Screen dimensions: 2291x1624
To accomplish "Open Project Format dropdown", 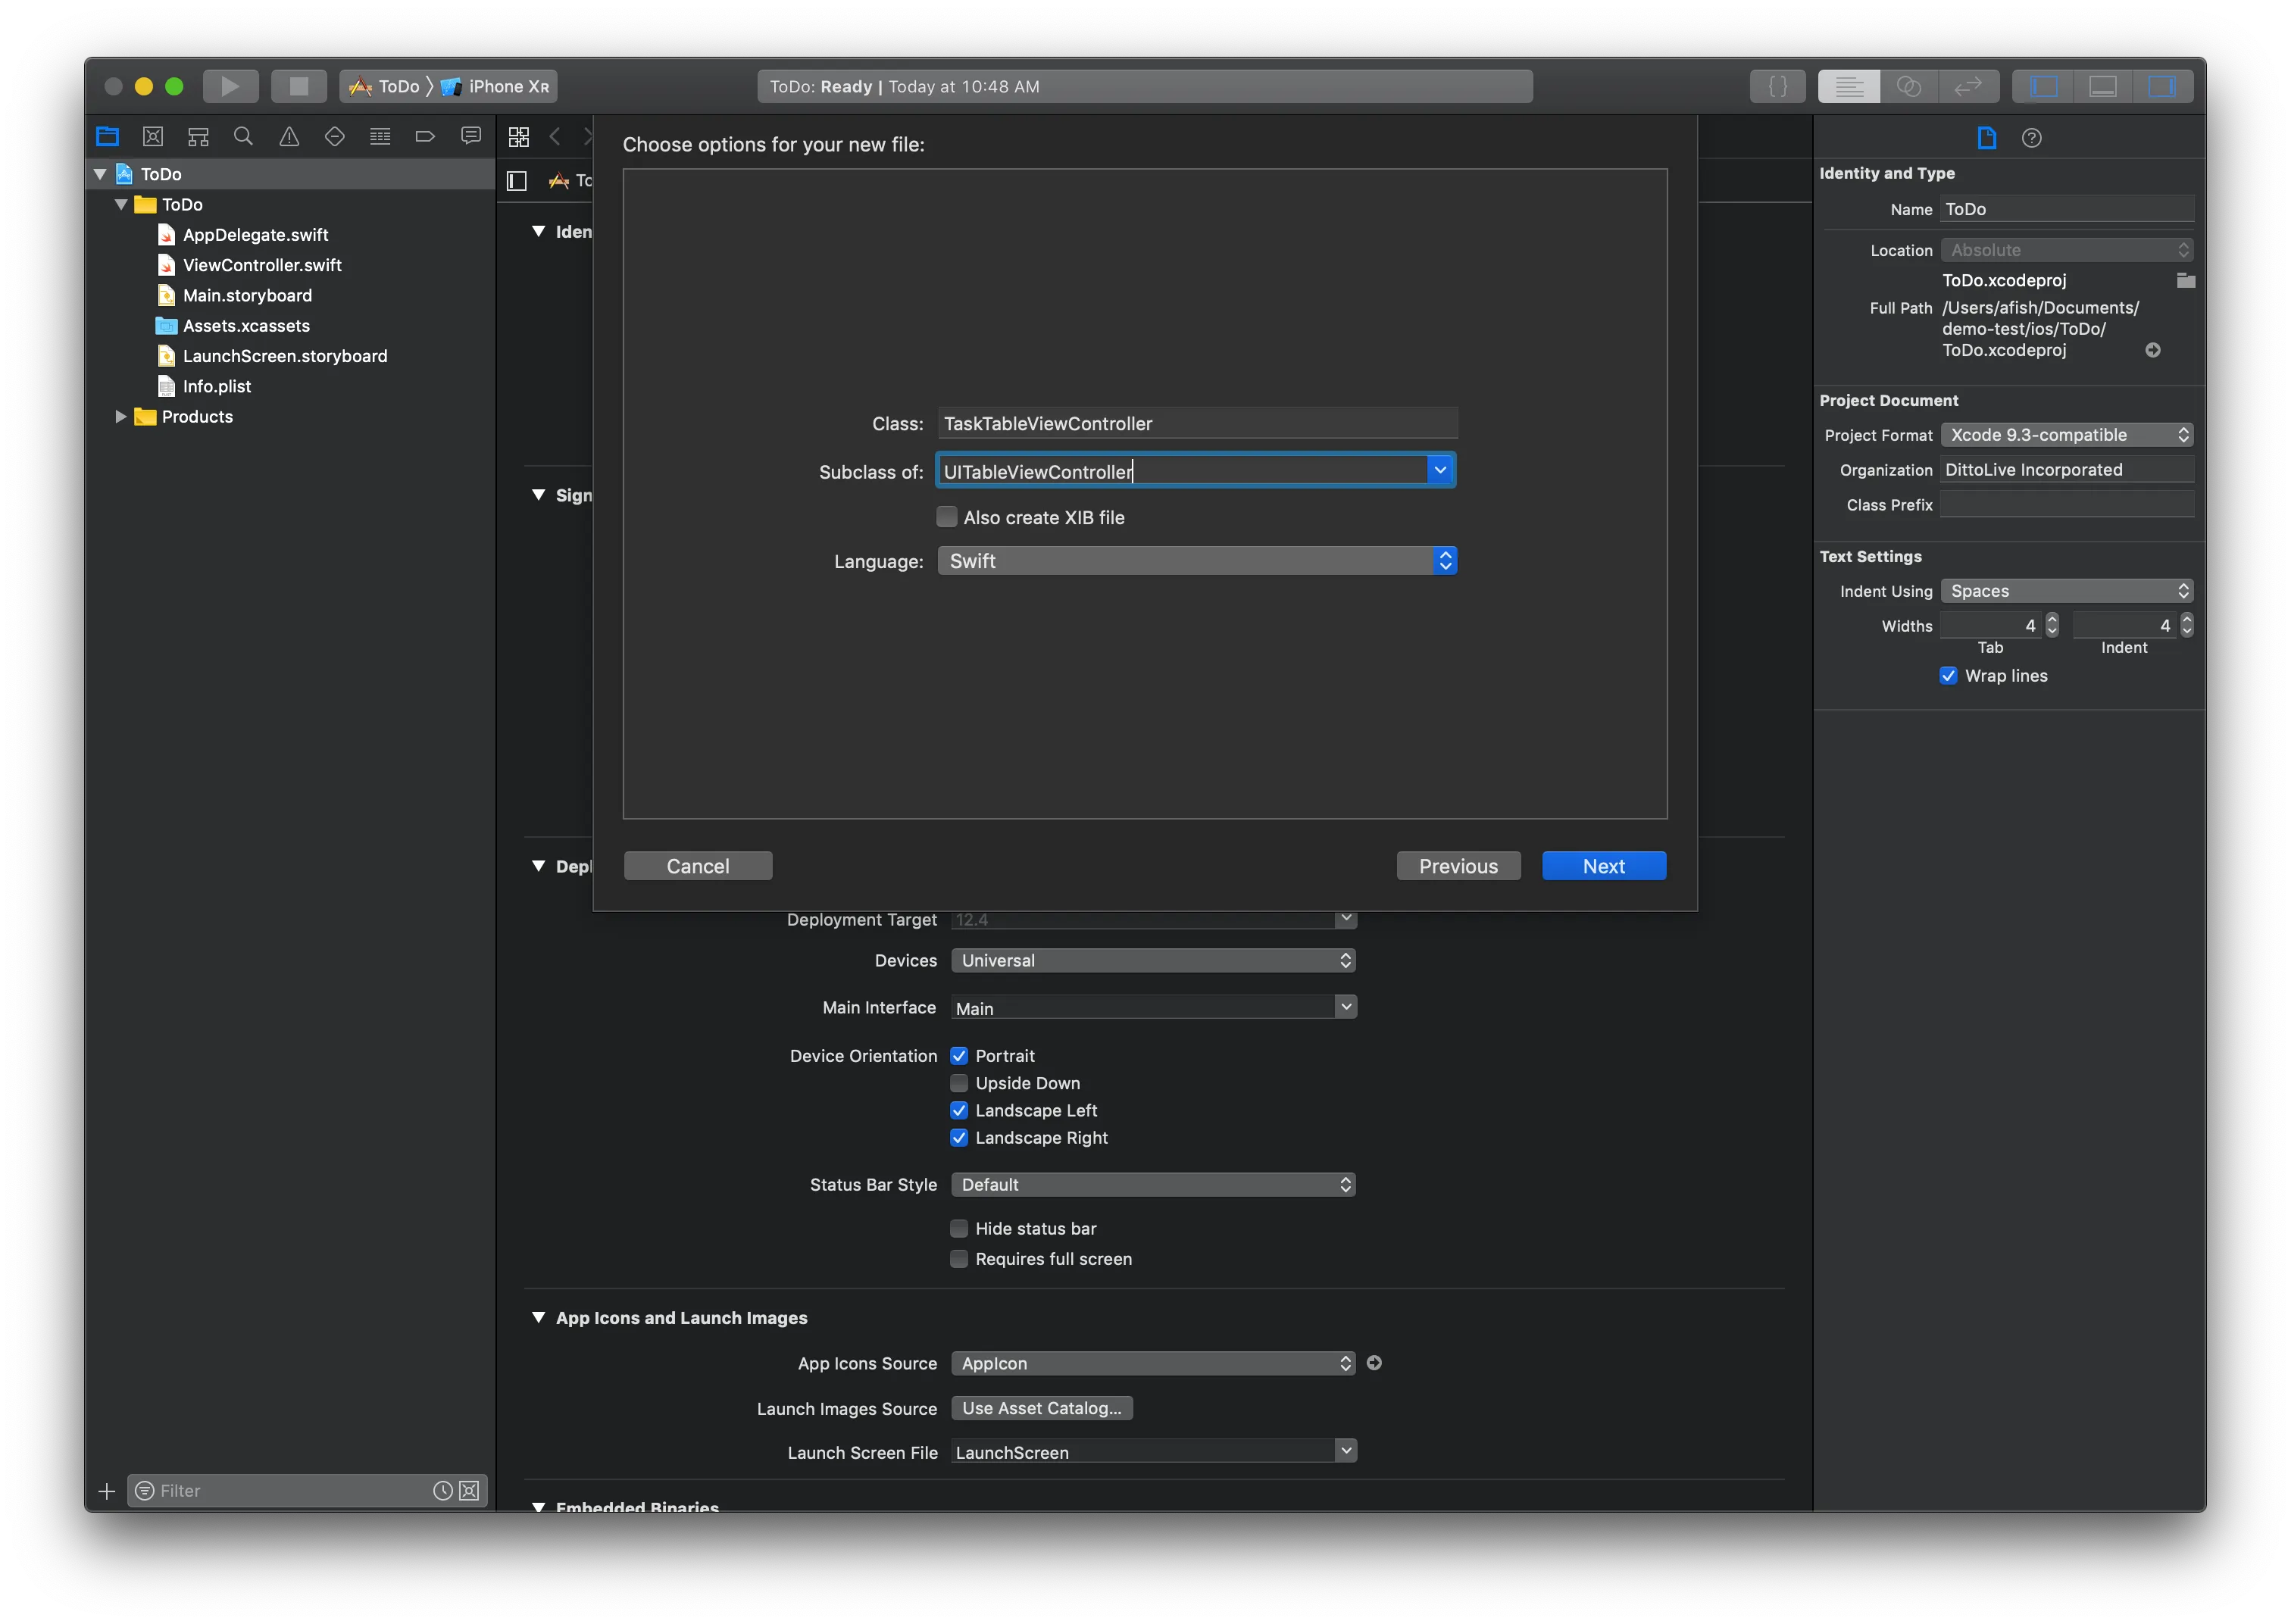I will [2067, 435].
